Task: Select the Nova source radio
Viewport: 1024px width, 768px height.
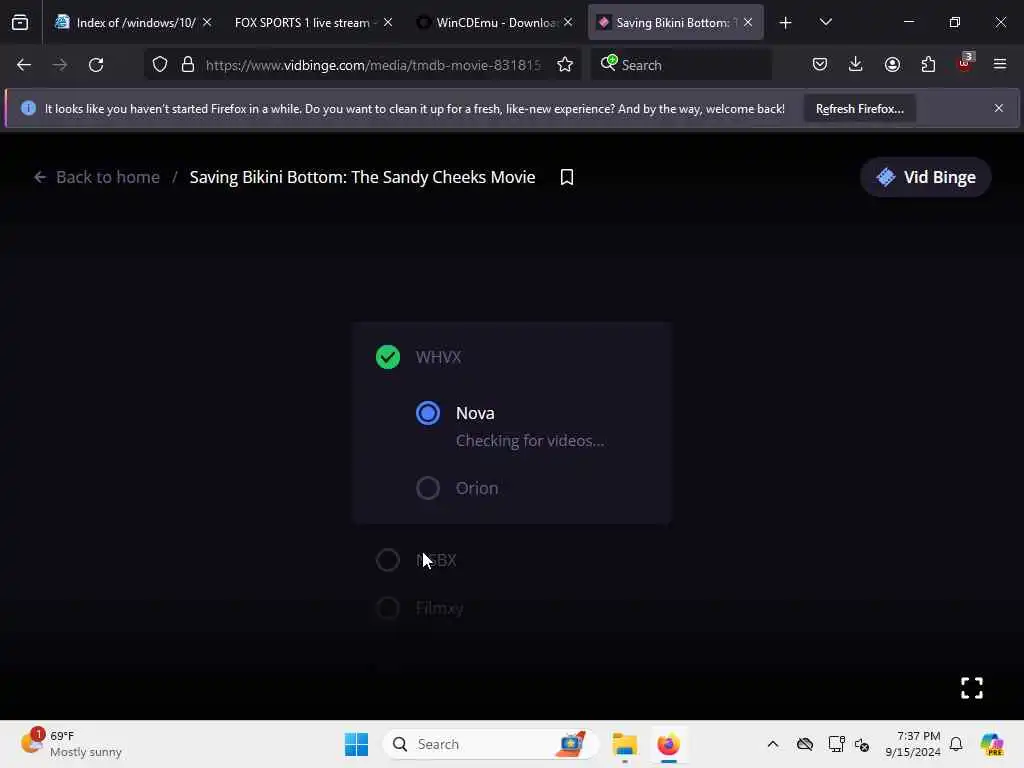Action: coord(428,413)
